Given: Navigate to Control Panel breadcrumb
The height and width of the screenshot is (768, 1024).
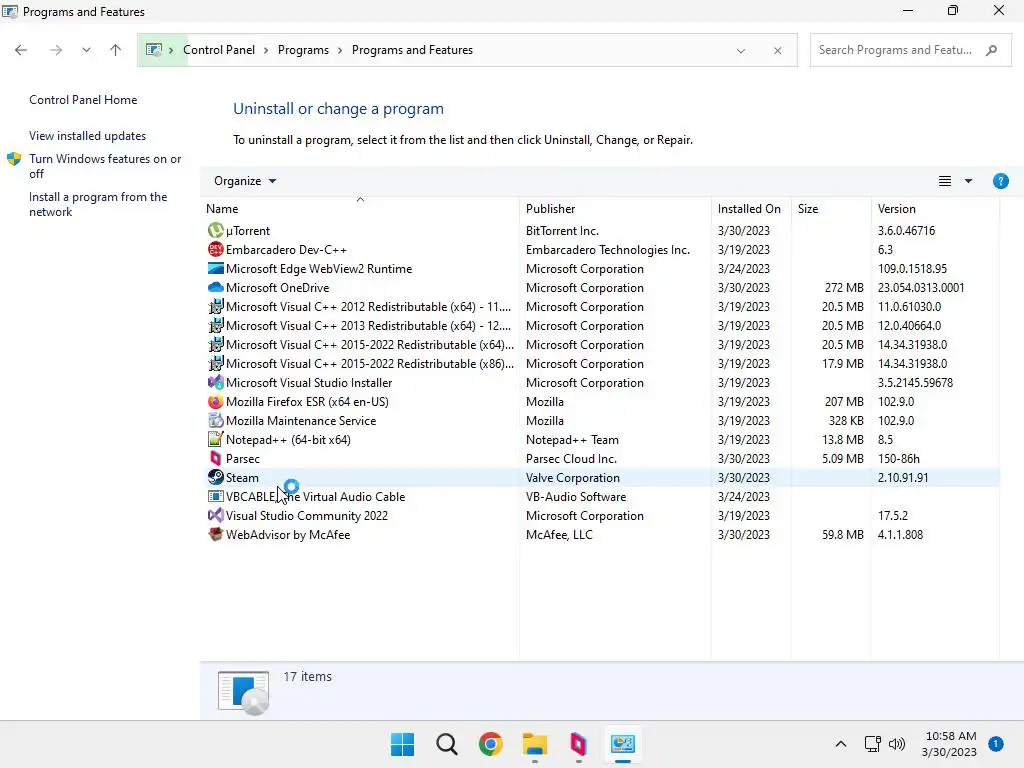Looking at the screenshot, I should point(219,50).
